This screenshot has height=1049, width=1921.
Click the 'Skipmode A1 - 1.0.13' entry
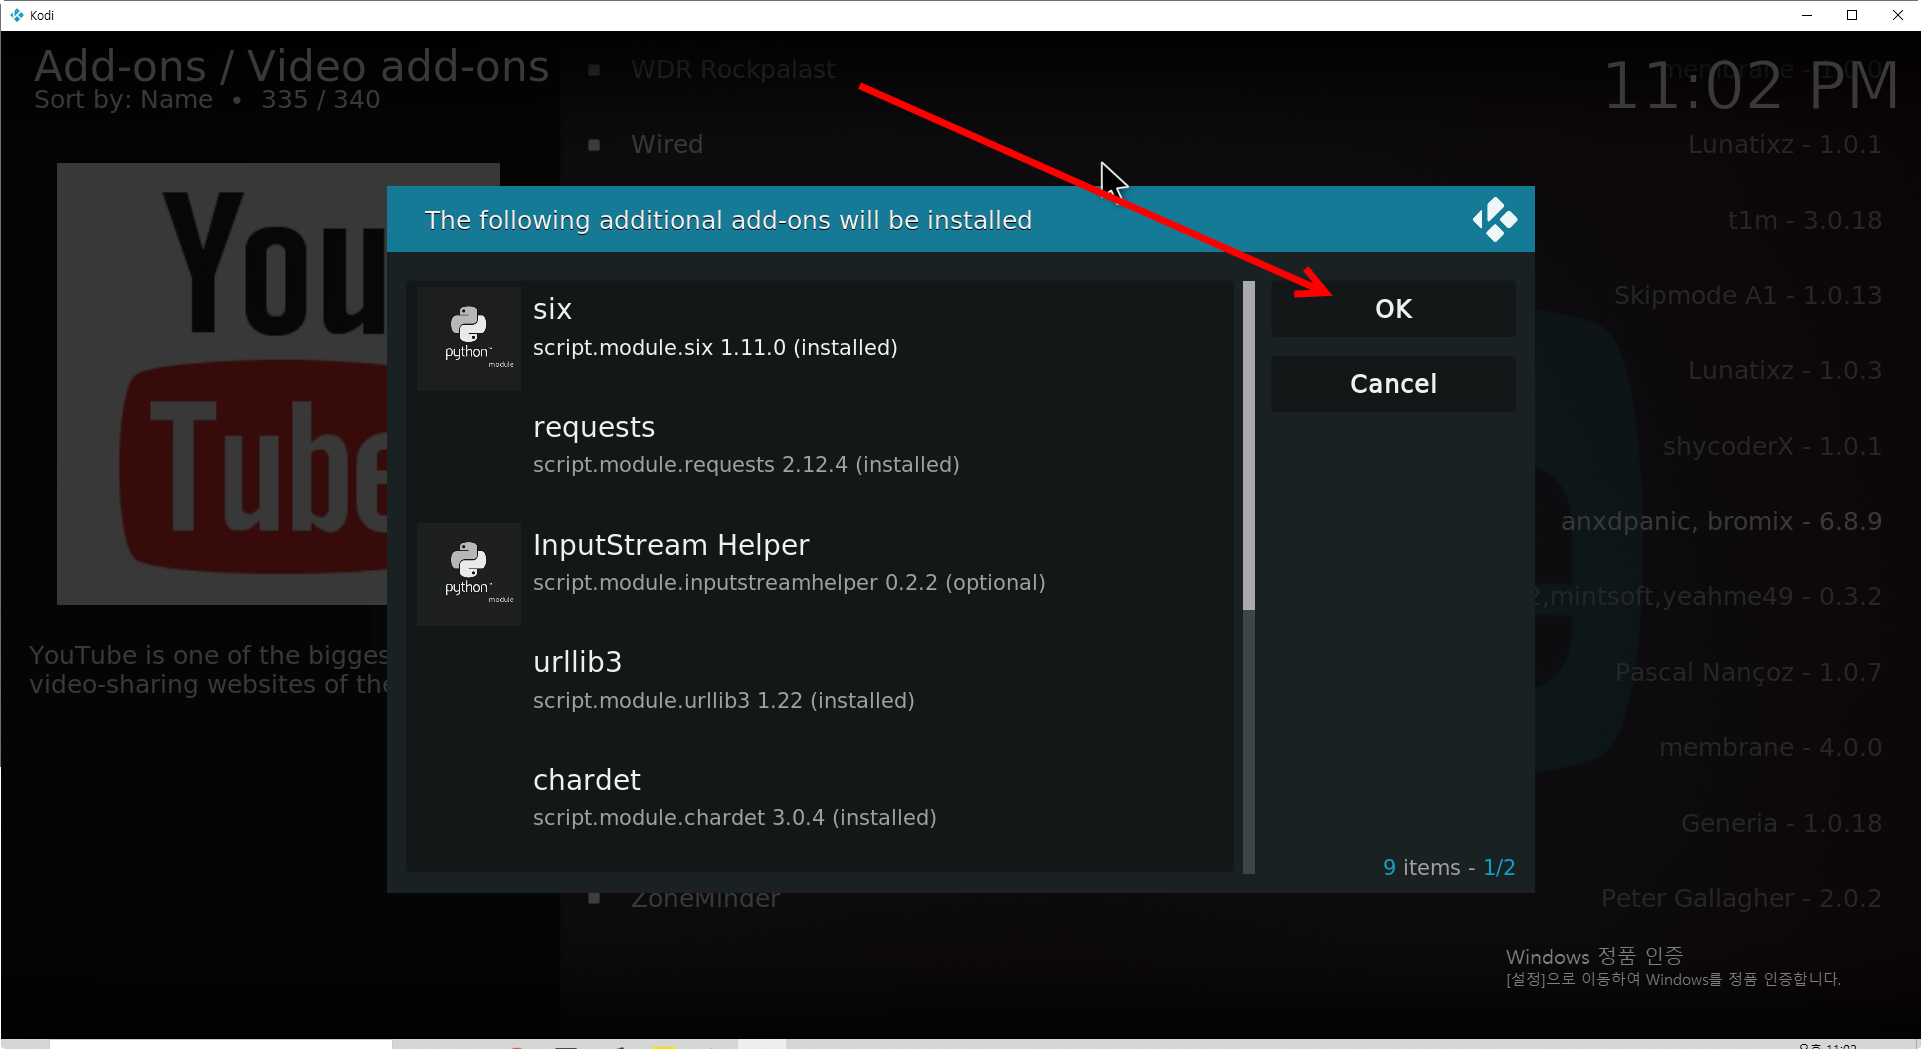(1747, 296)
